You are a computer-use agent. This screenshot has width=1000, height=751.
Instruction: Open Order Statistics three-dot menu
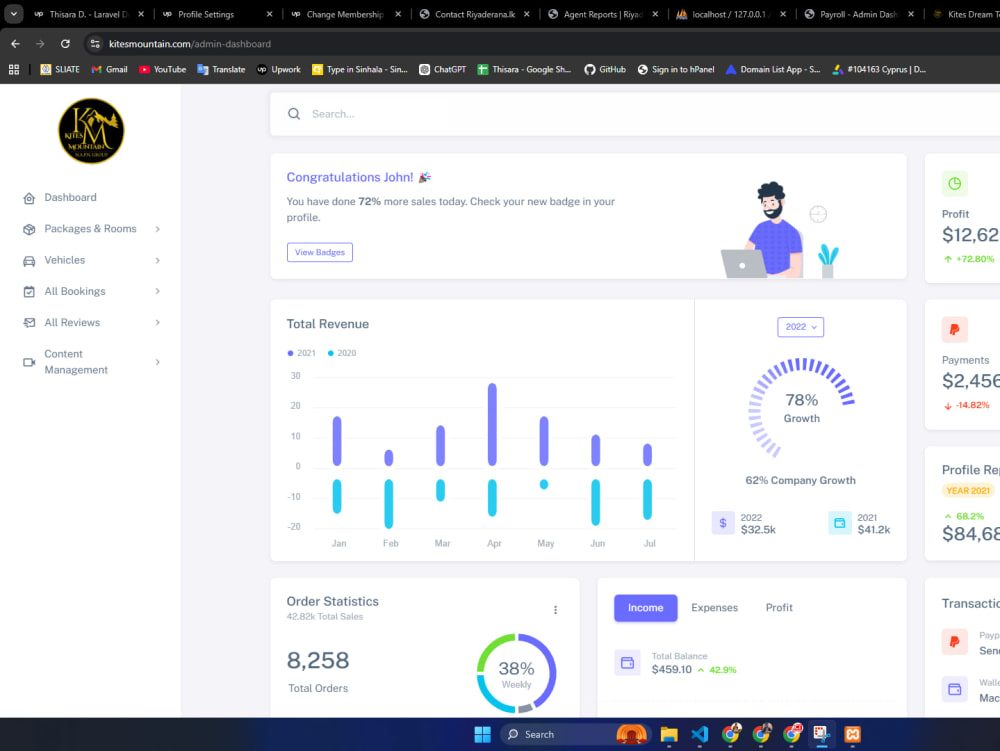point(555,610)
